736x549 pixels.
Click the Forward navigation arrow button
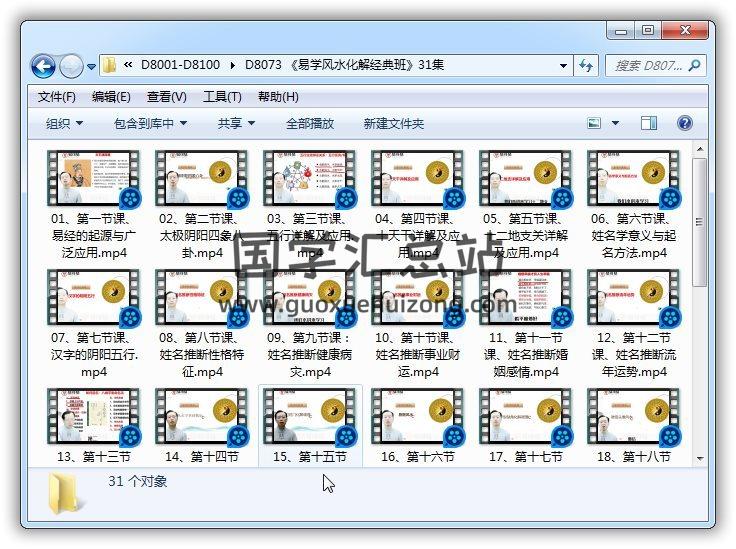(71, 67)
